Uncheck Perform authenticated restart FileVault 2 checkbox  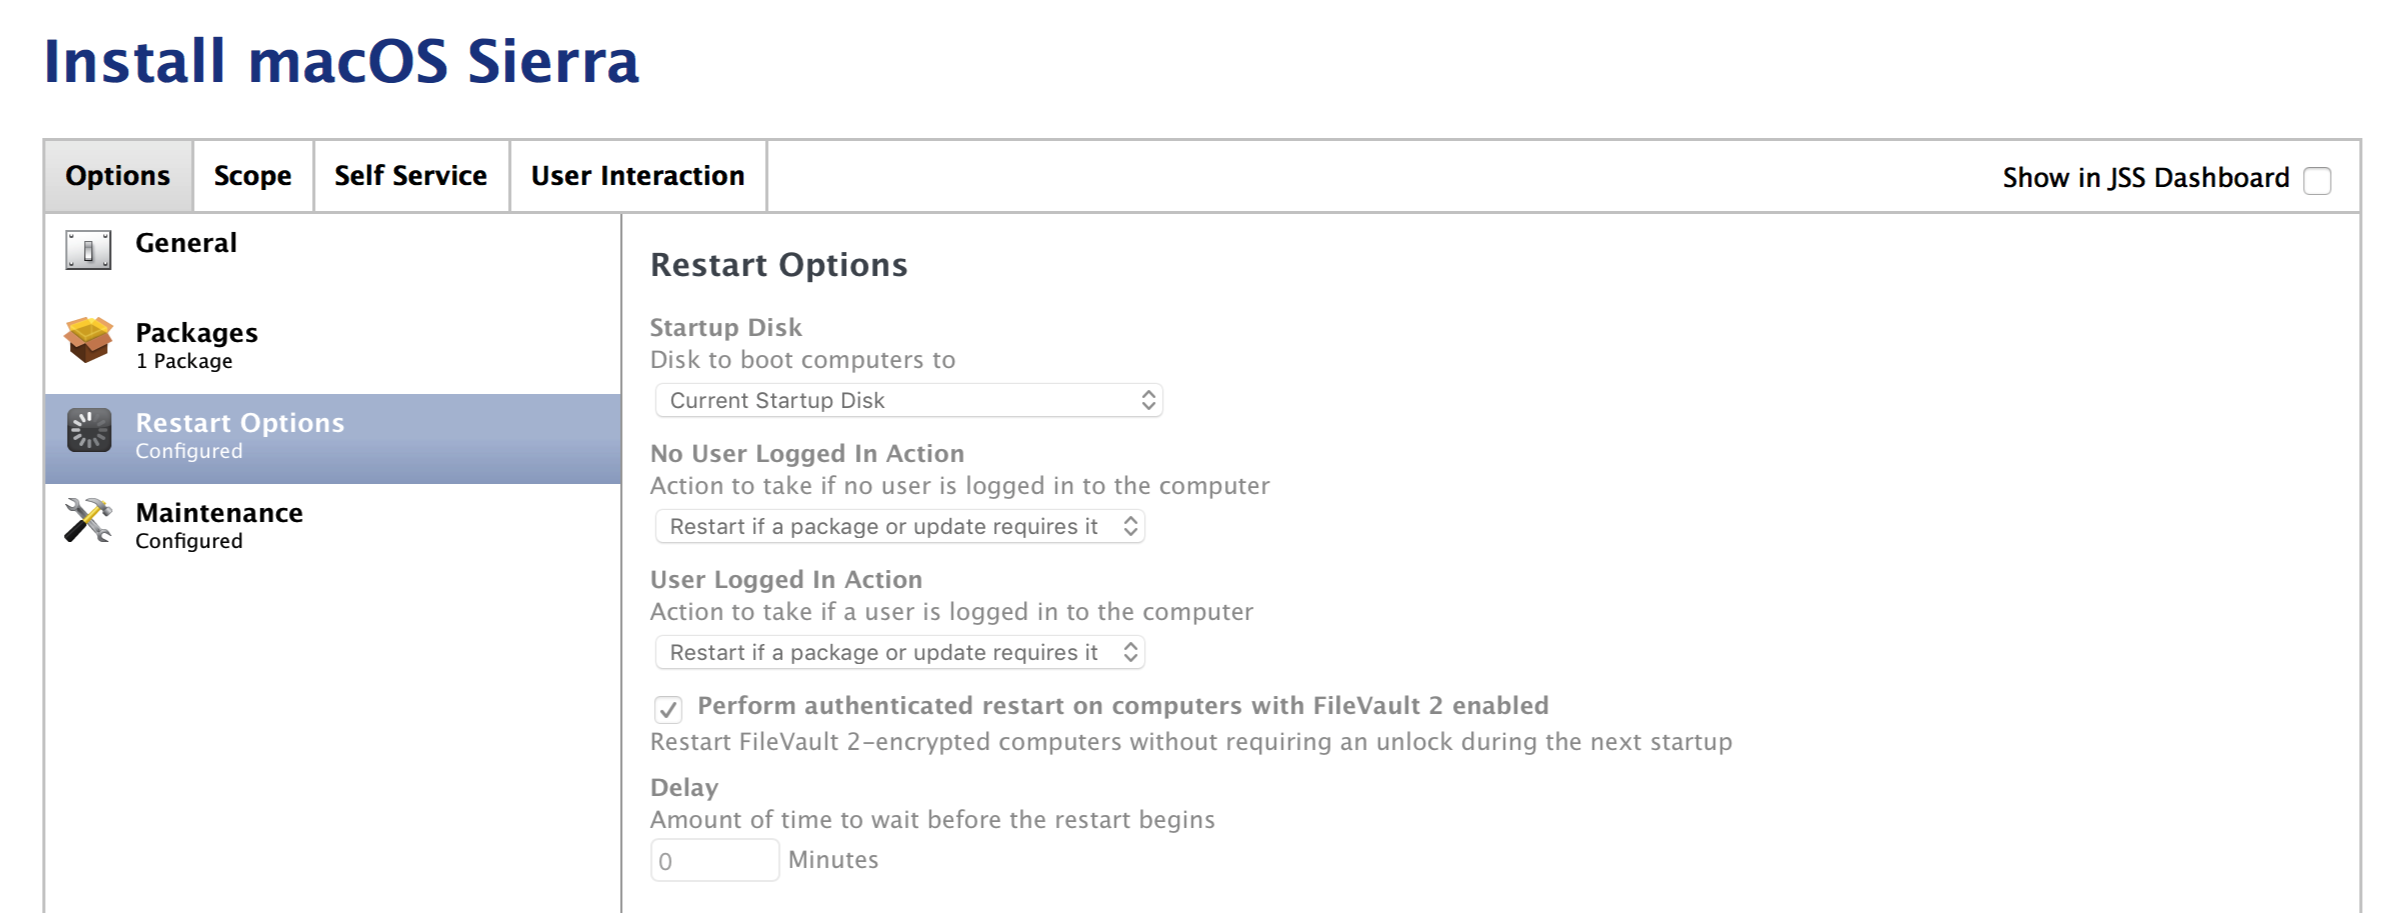pos(668,709)
